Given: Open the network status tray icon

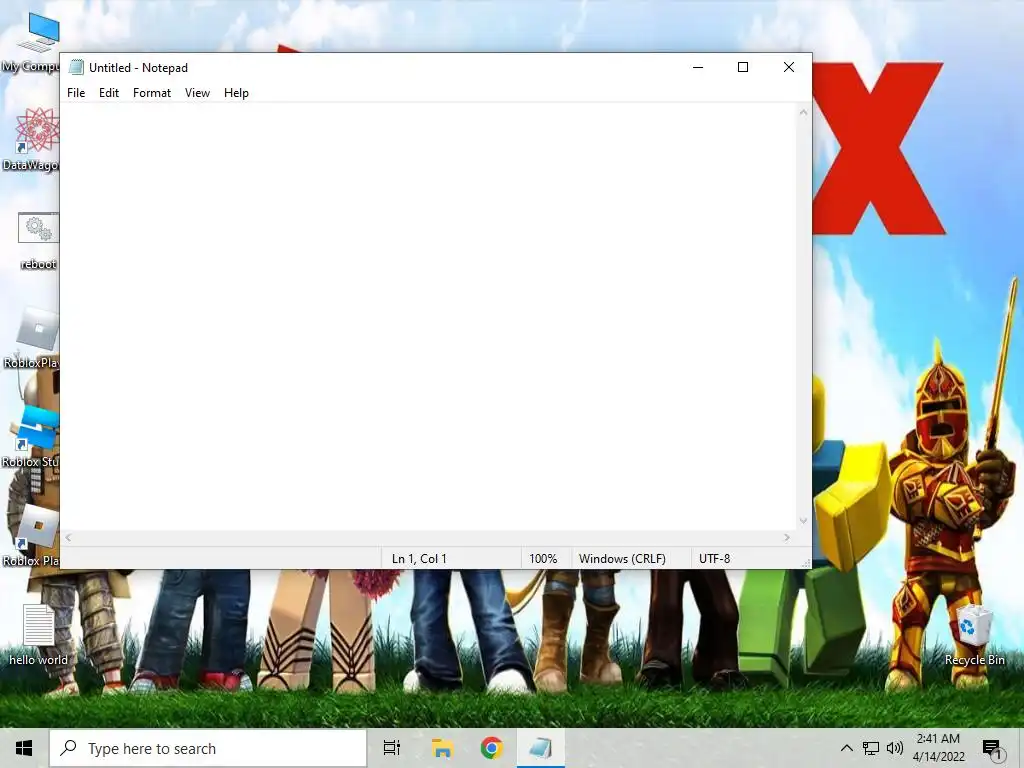Looking at the screenshot, I should tap(871, 748).
